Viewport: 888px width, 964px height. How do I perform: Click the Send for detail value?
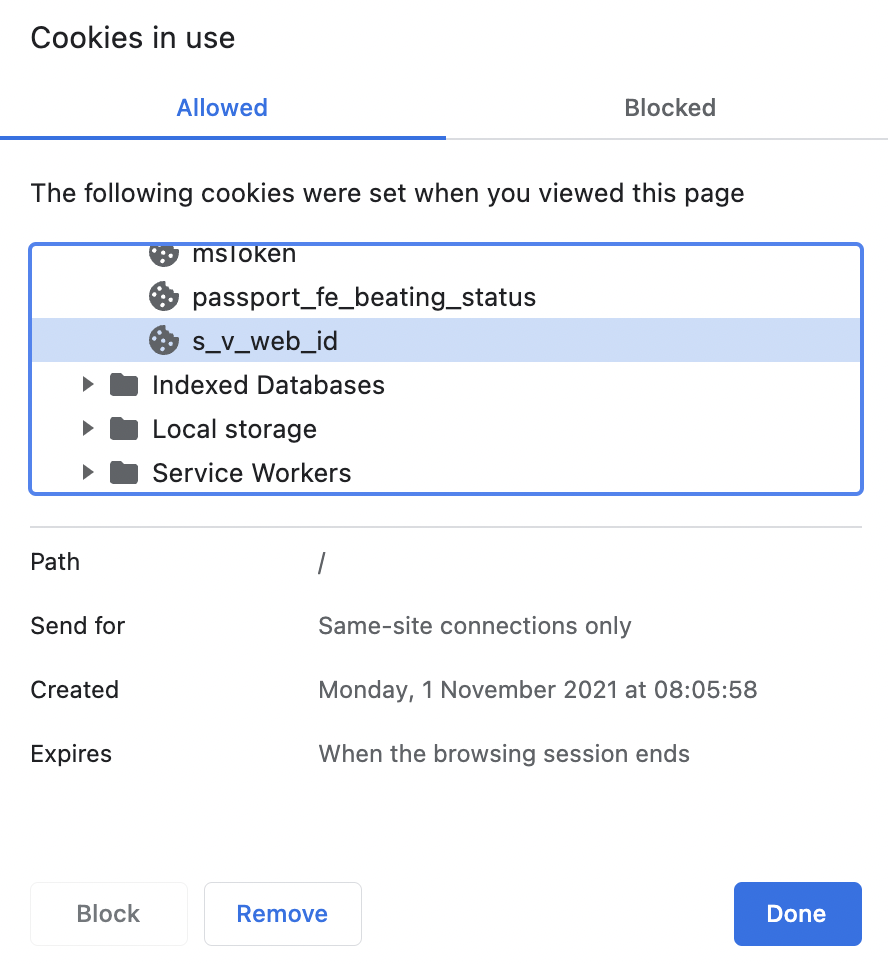tap(474, 626)
